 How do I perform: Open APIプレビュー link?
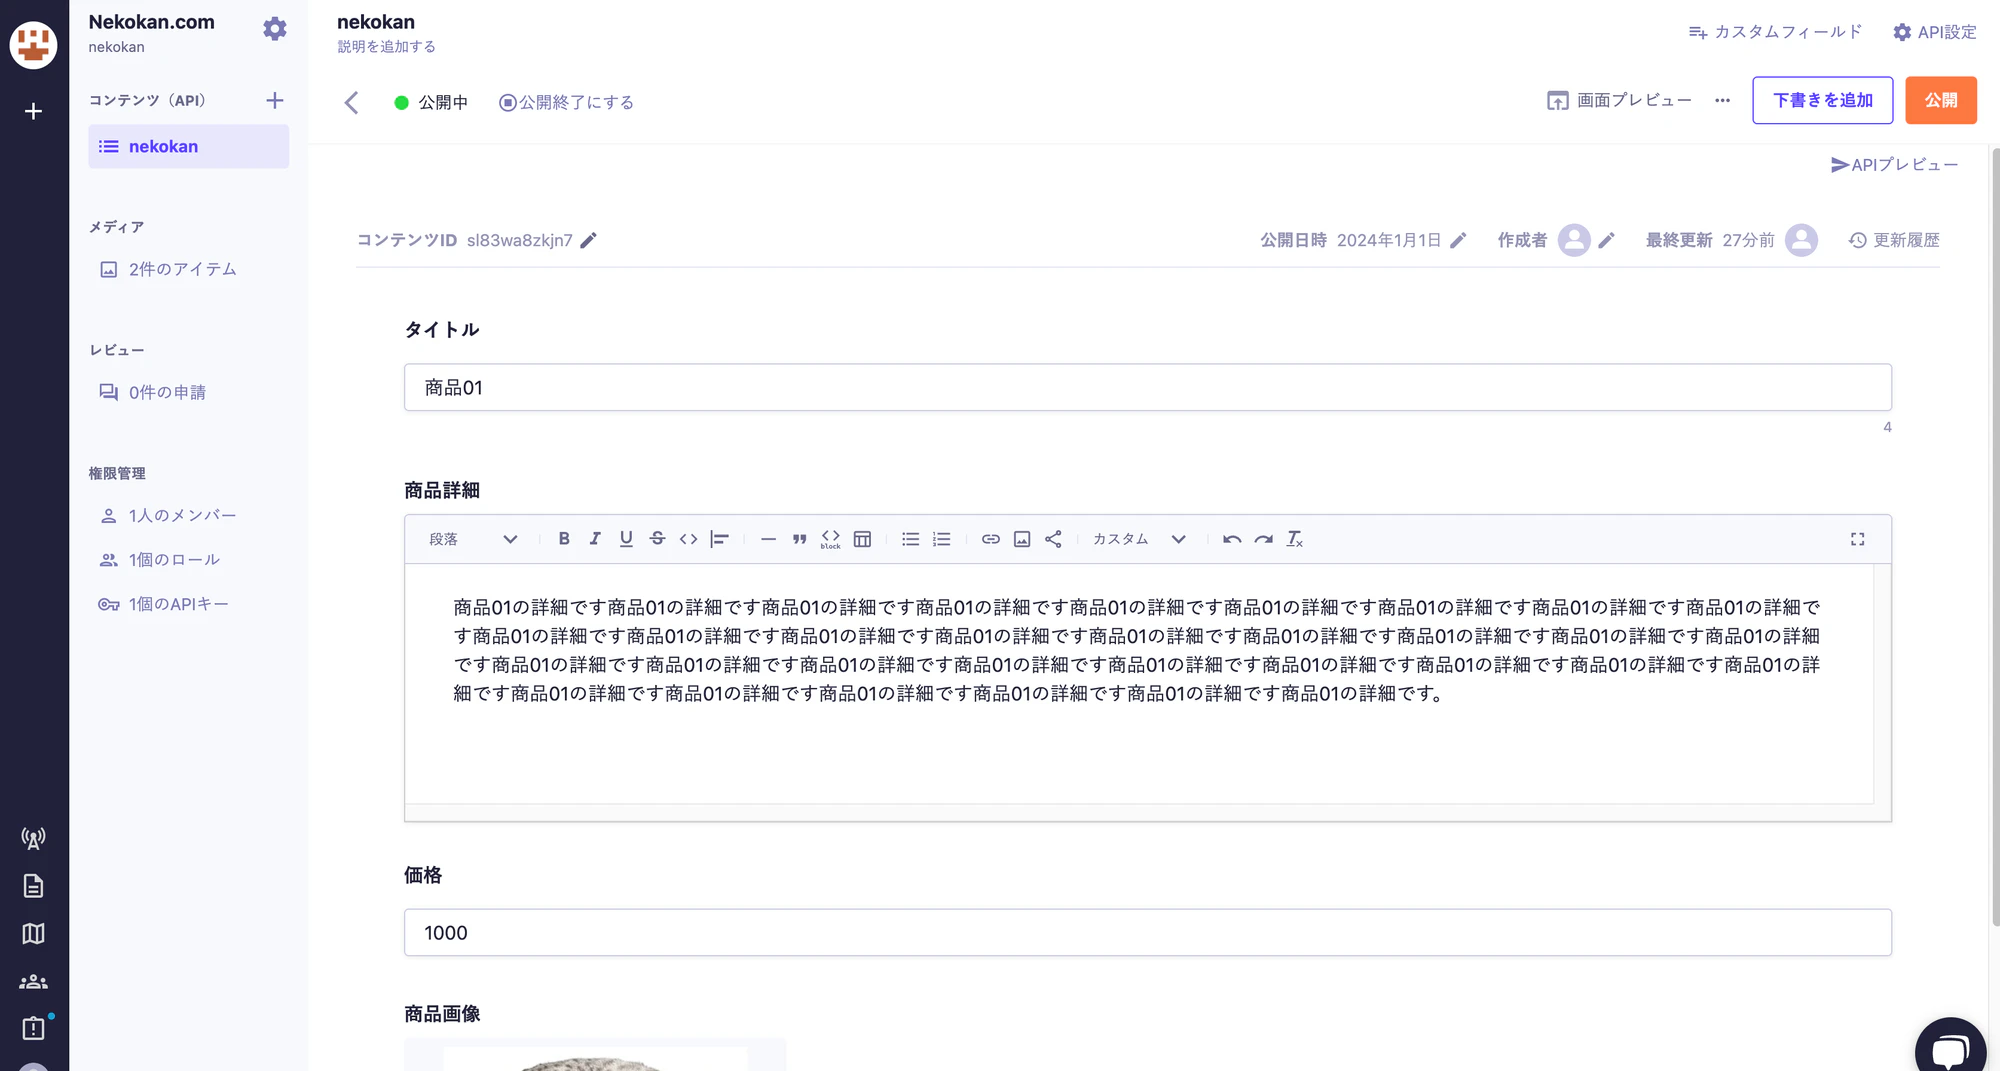[1894, 164]
